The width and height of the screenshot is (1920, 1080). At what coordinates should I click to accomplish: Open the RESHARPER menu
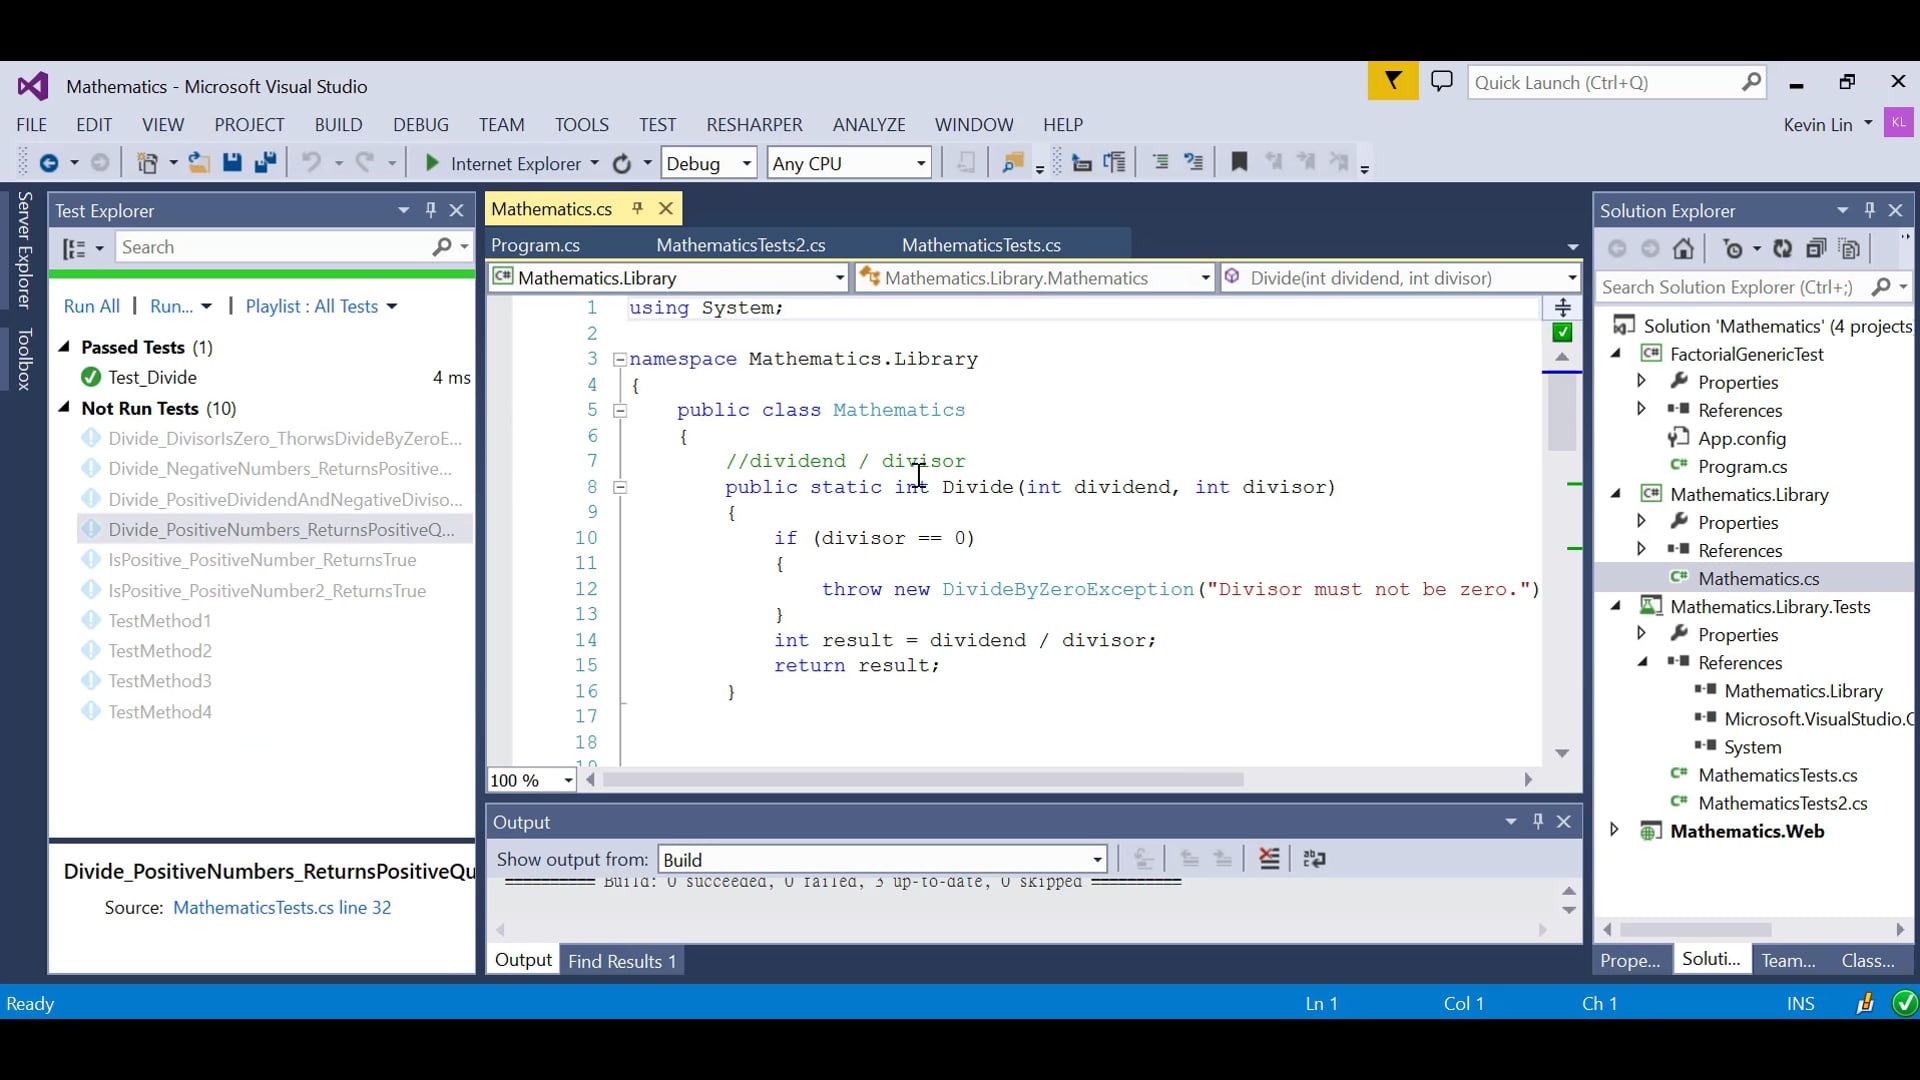pyautogui.click(x=754, y=125)
